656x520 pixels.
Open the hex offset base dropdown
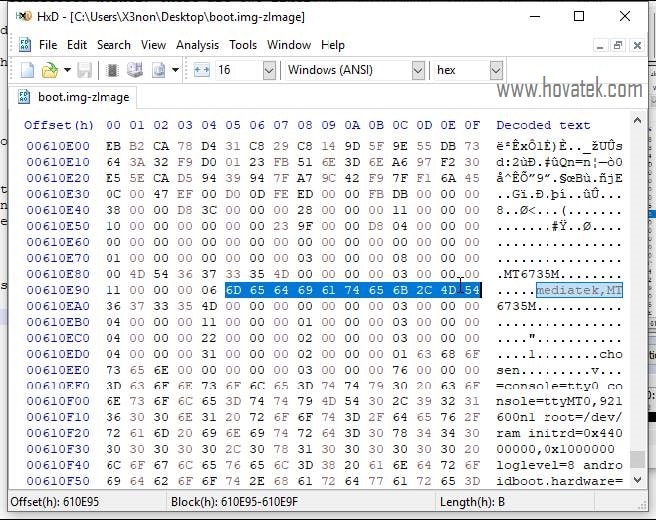[495, 70]
